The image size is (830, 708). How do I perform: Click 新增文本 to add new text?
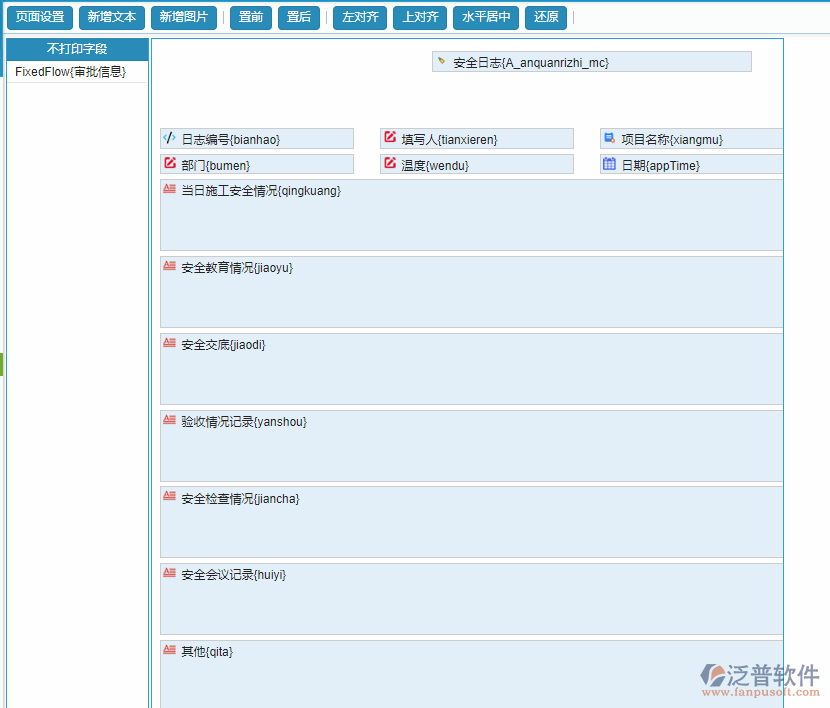click(x=111, y=17)
